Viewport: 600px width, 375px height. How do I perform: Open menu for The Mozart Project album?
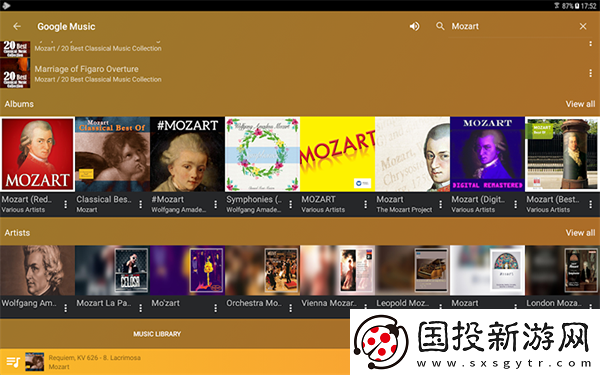[441, 205]
